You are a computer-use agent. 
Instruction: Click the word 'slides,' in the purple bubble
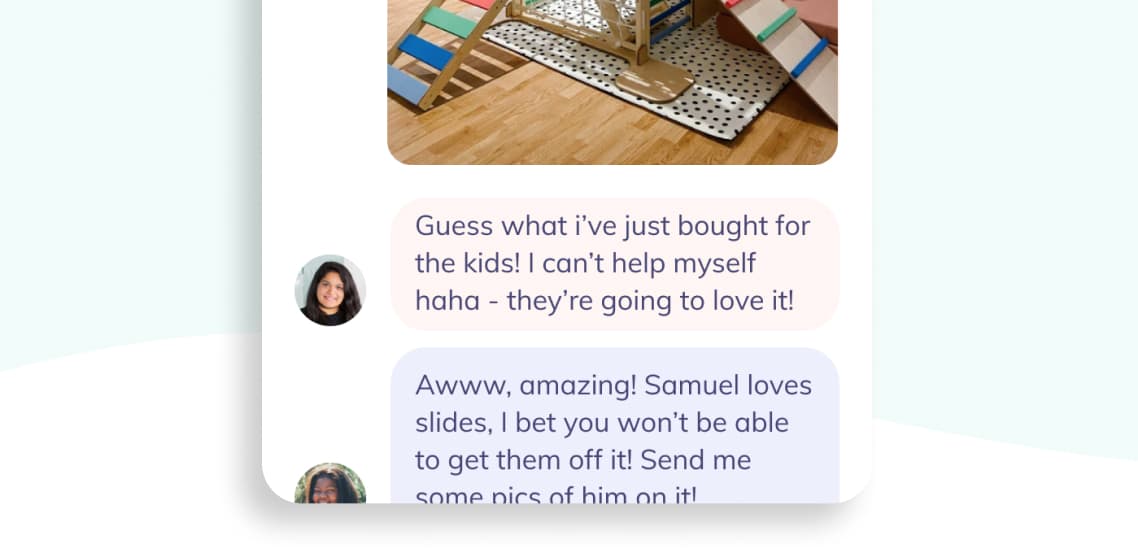pyautogui.click(x=454, y=423)
